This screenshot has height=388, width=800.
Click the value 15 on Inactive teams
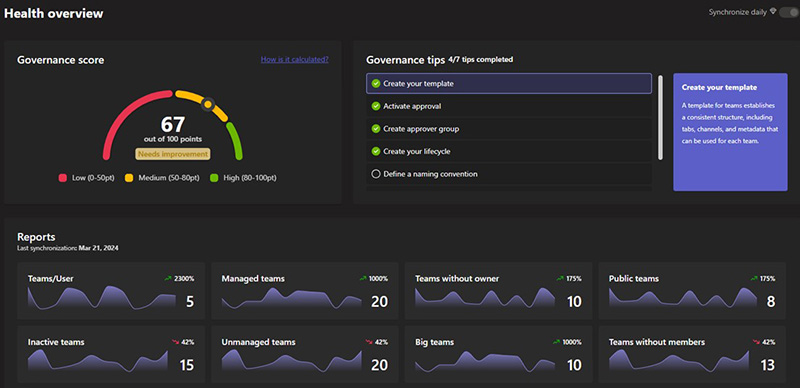tap(186, 366)
